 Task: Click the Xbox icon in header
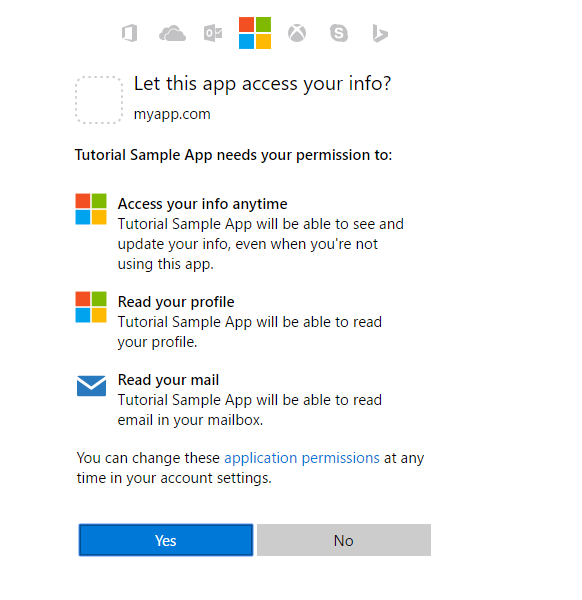point(297,33)
